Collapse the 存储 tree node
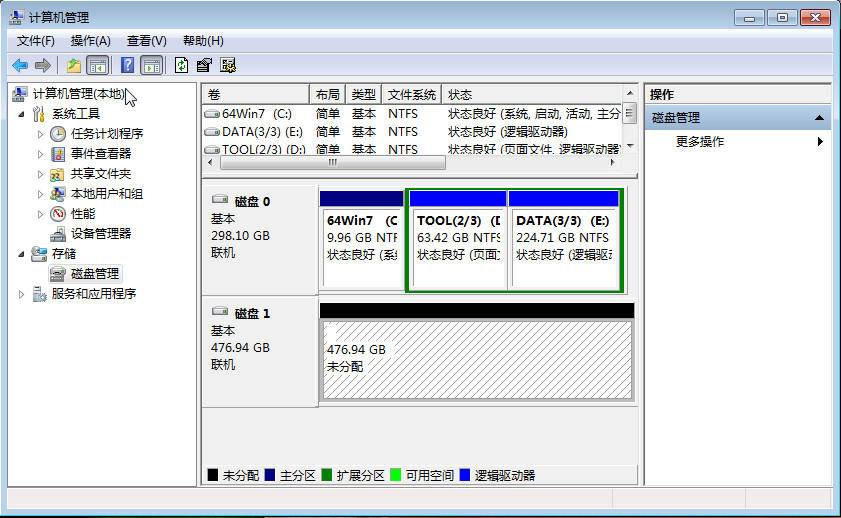841x518 pixels. click(21, 254)
